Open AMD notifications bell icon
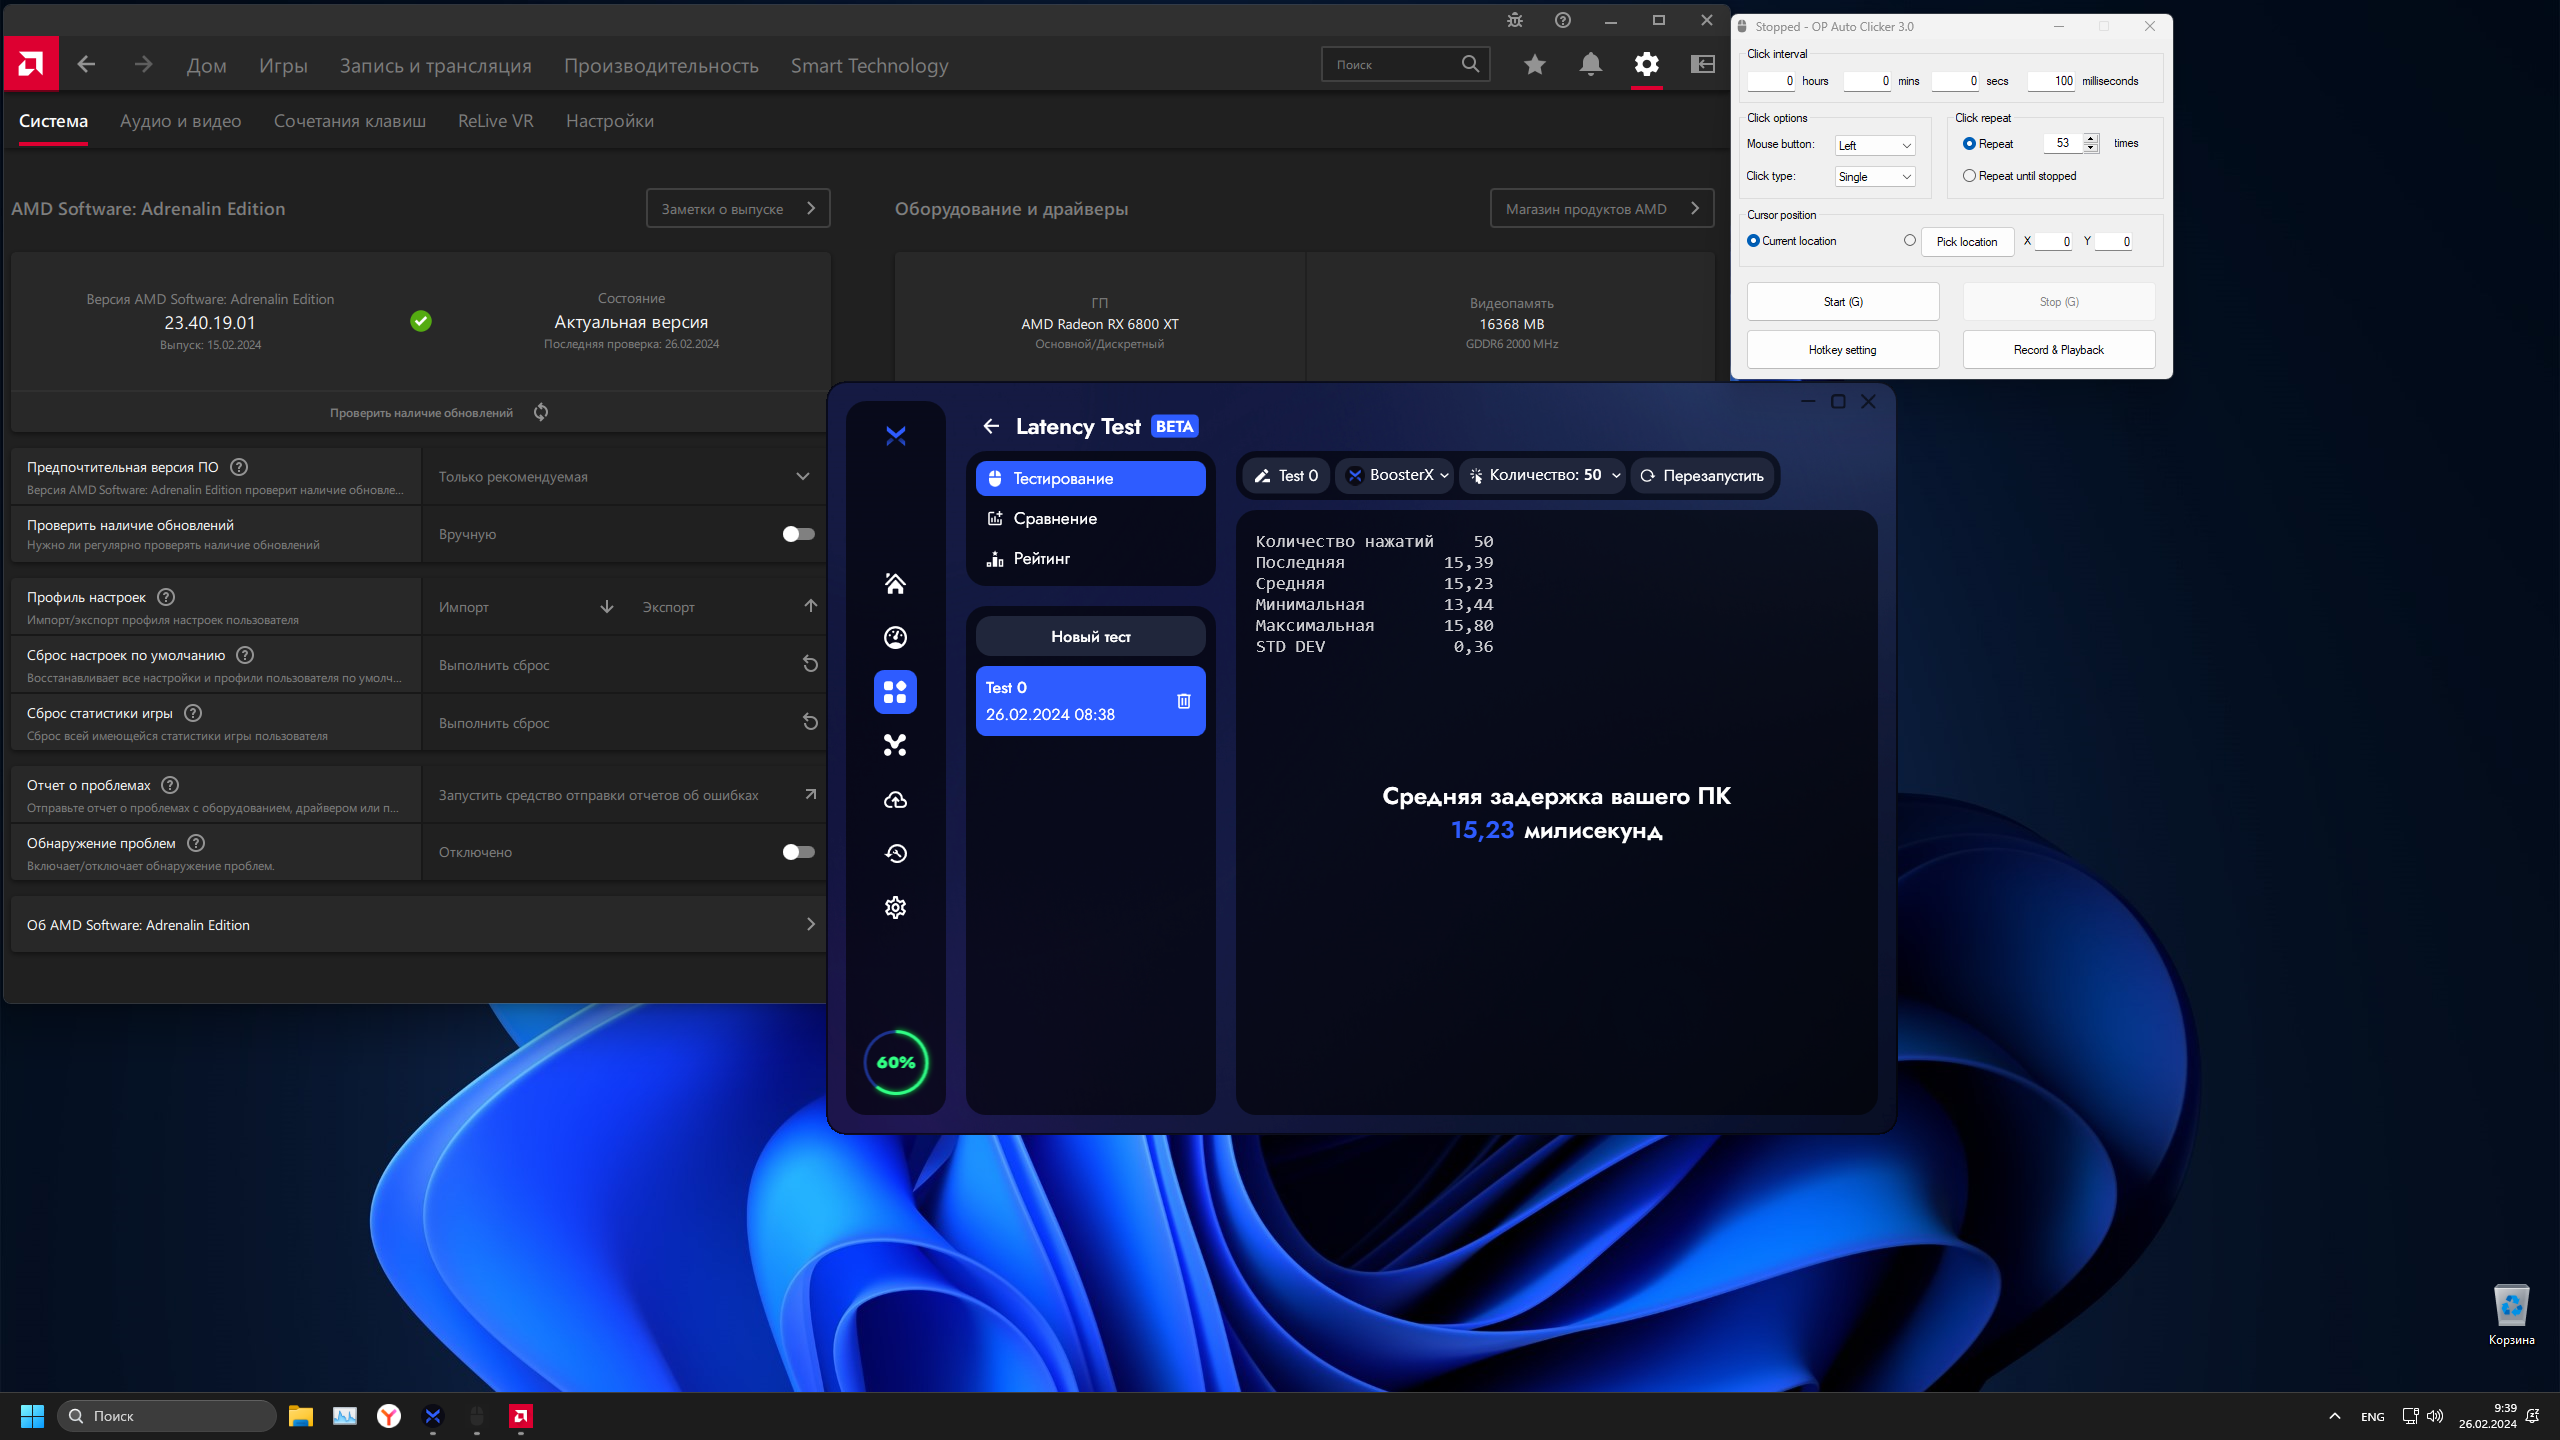This screenshot has width=2560, height=1440. (x=1590, y=65)
